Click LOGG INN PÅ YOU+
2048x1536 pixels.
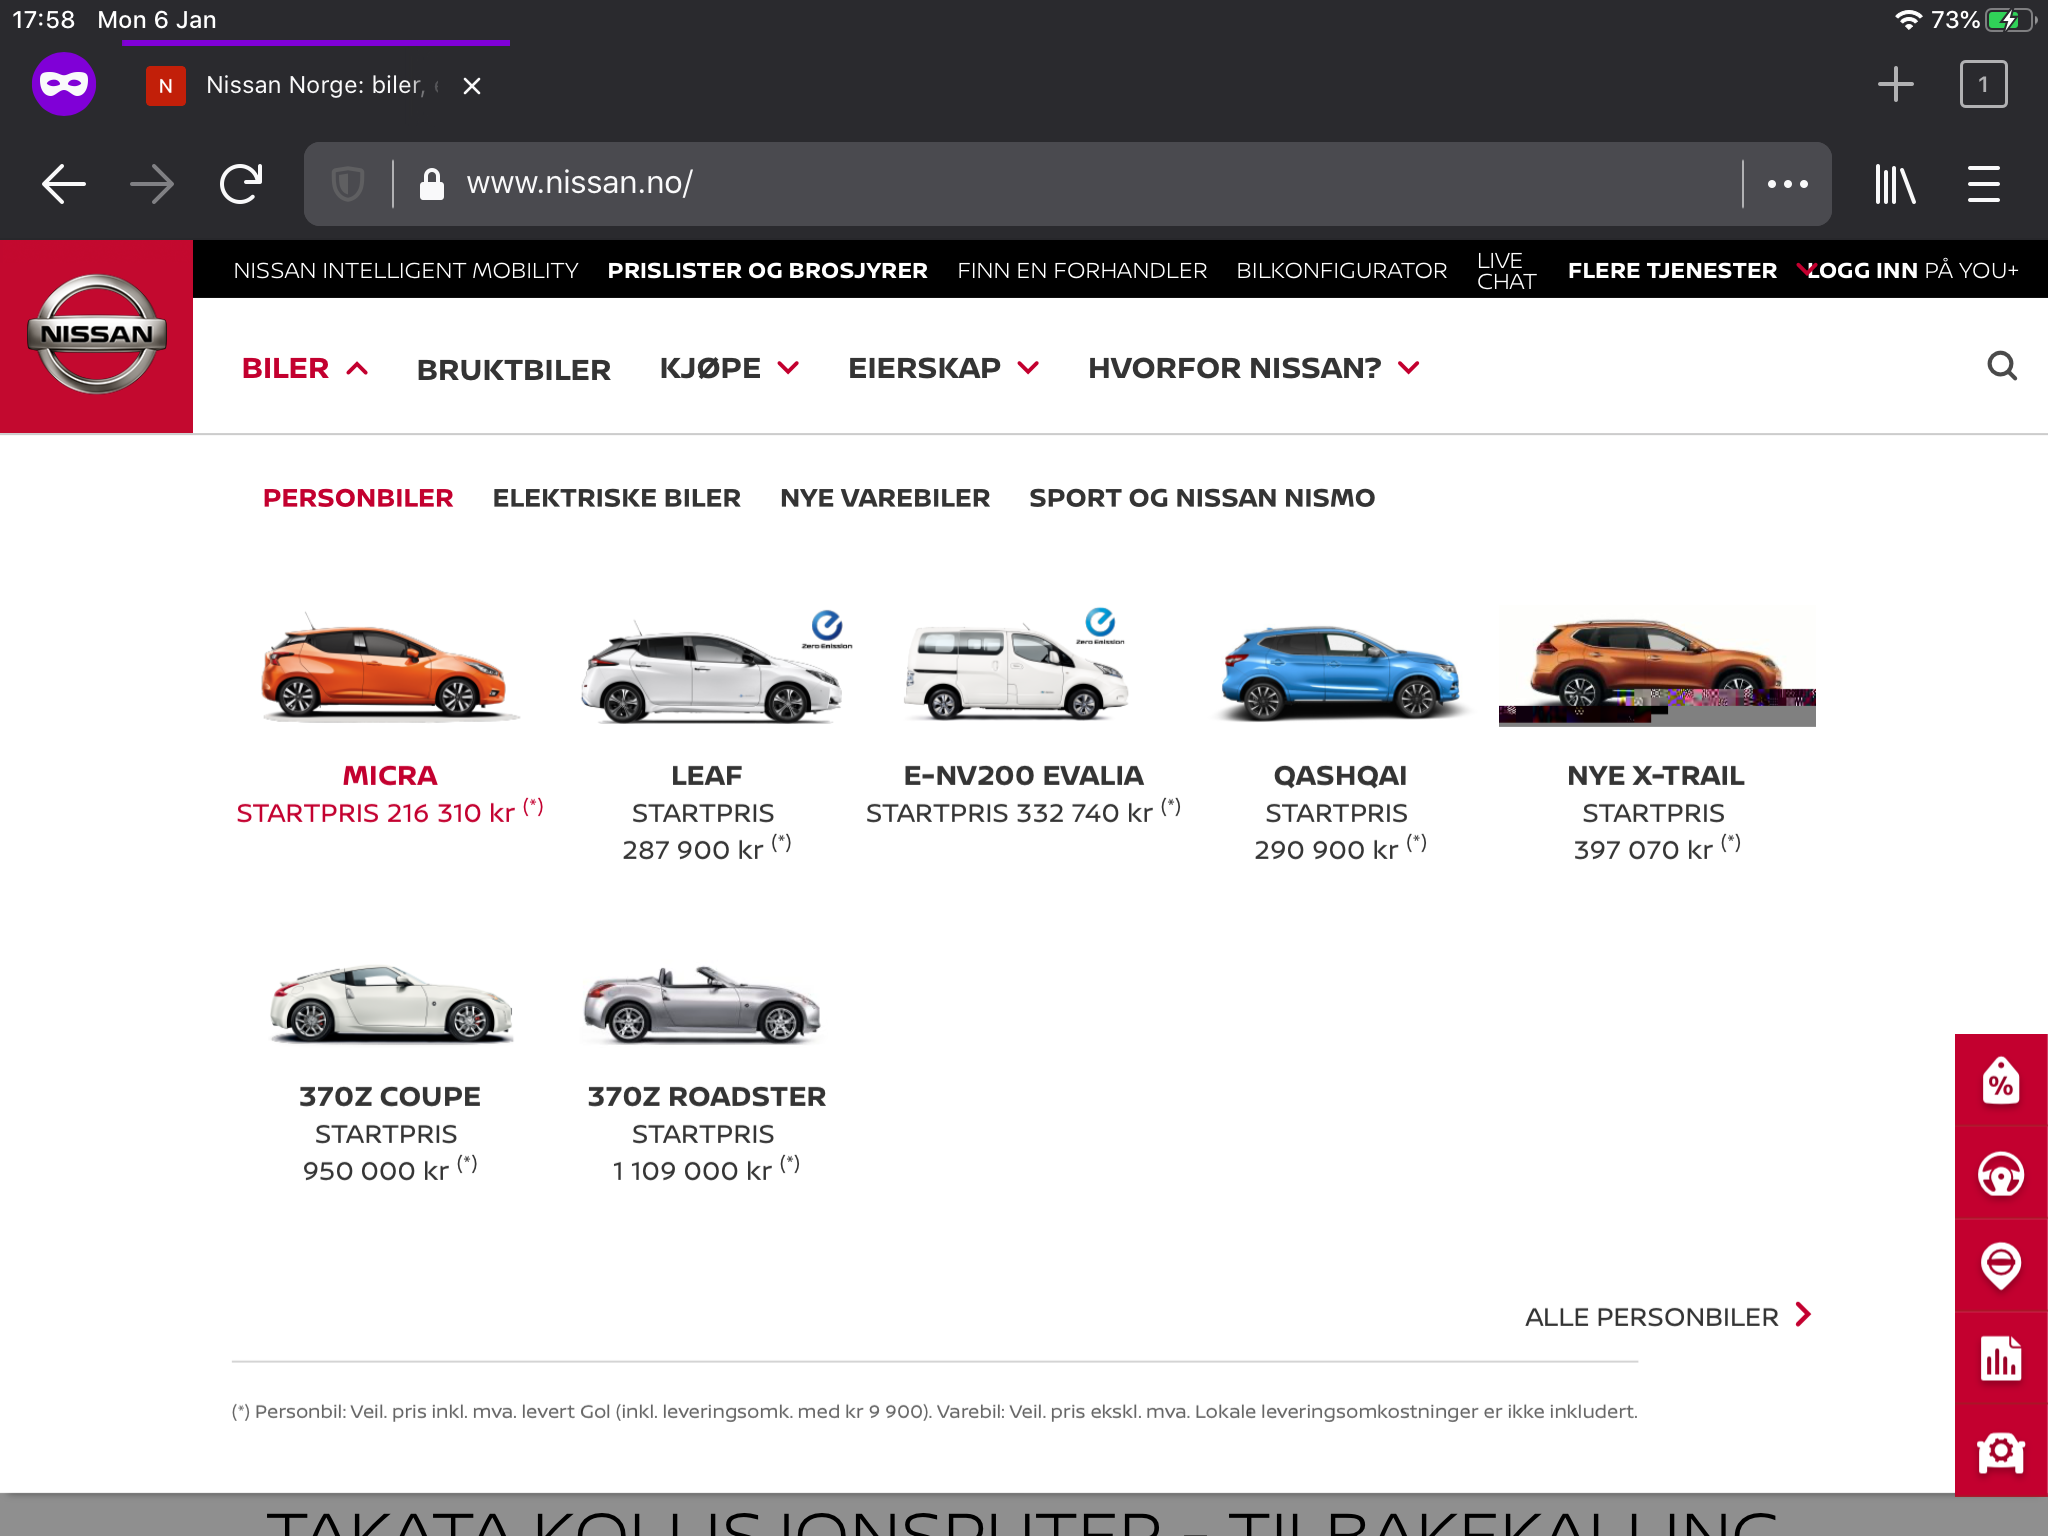1913,270
